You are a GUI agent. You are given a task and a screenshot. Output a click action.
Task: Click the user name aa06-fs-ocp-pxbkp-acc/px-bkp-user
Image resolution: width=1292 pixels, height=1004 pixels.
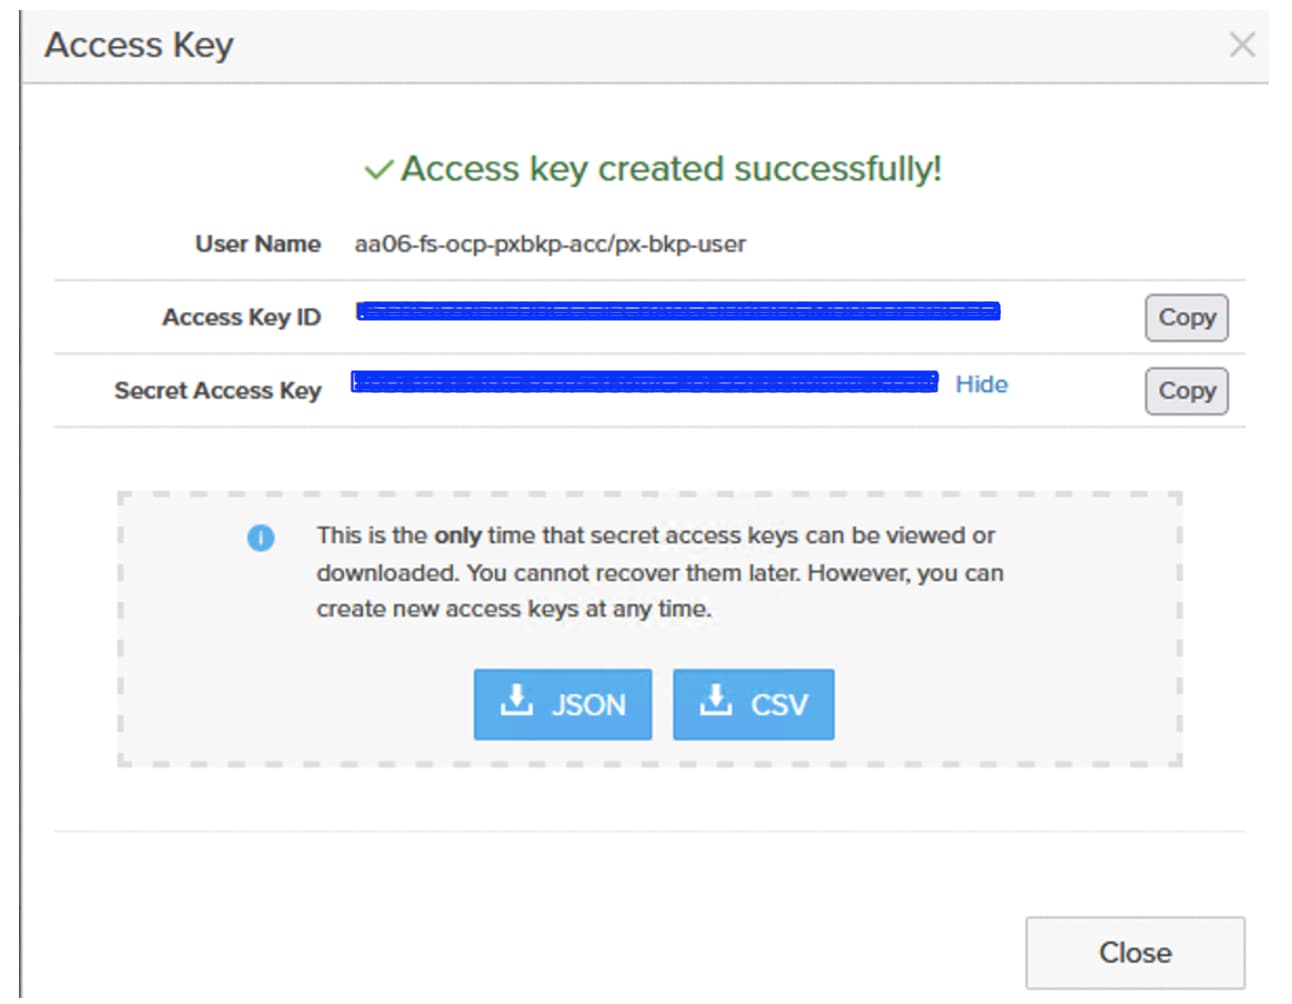click(x=550, y=244)
